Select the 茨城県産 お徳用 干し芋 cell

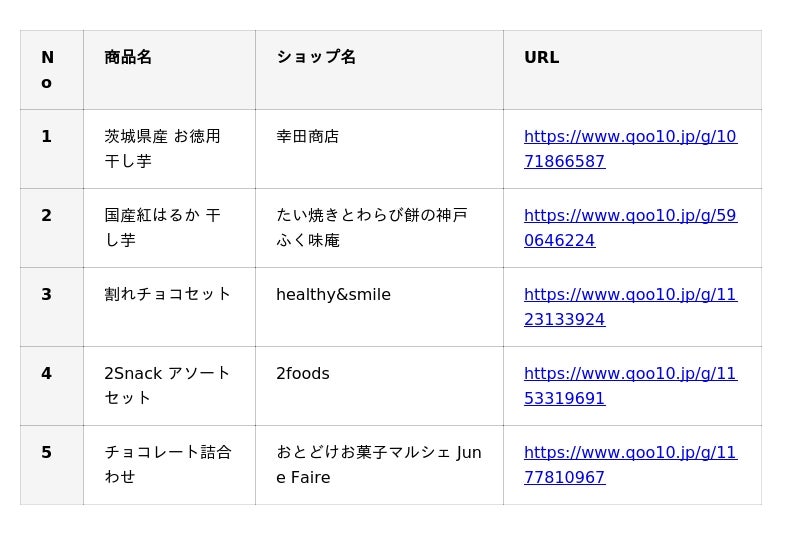pos(163,148)
